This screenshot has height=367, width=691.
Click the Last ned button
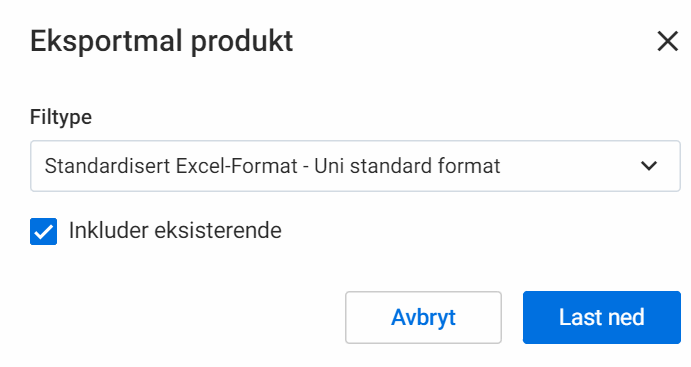(602, 317)
